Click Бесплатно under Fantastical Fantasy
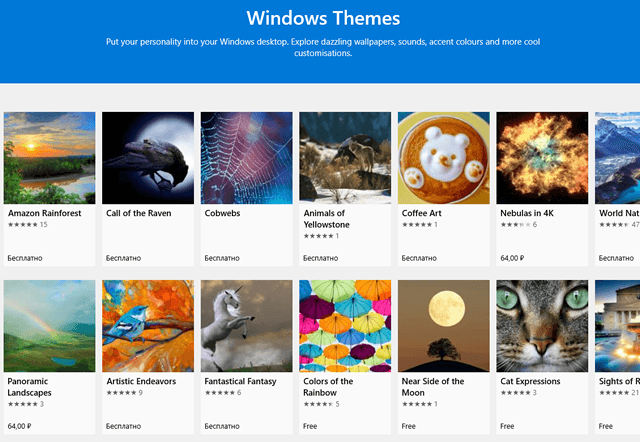 click(x=222, y=426)
